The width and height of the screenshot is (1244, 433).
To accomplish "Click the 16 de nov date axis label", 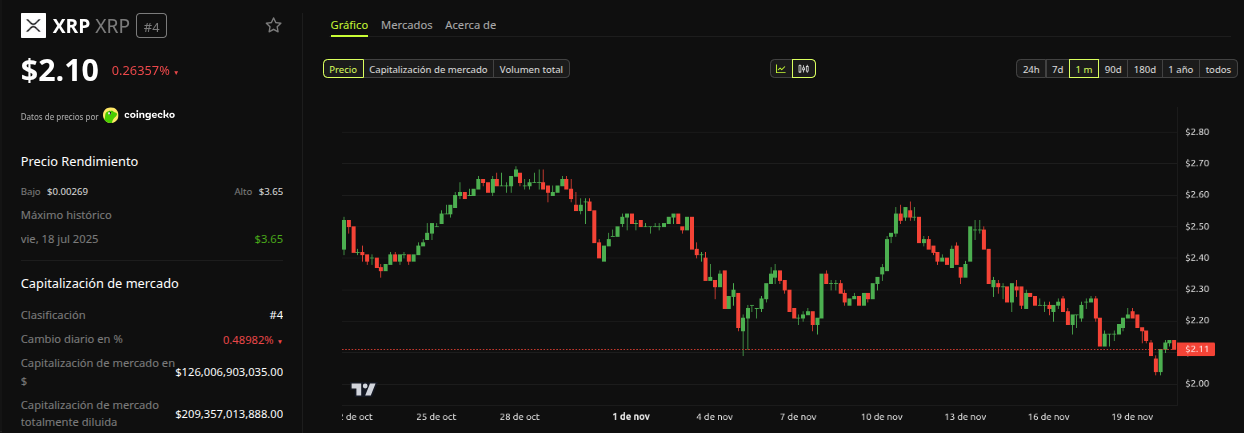I will [1049, 416].
